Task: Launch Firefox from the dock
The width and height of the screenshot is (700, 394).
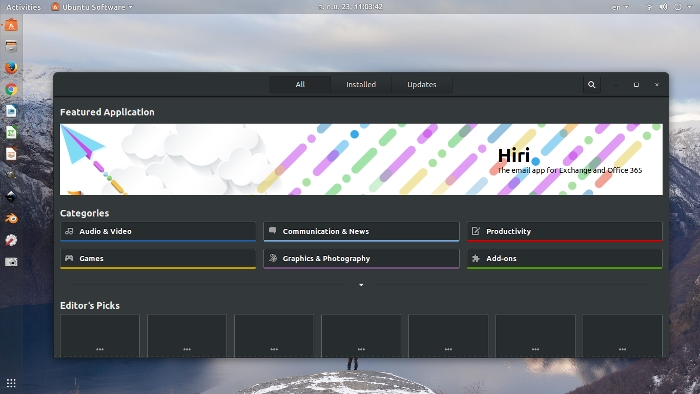Action: (11, 67)
